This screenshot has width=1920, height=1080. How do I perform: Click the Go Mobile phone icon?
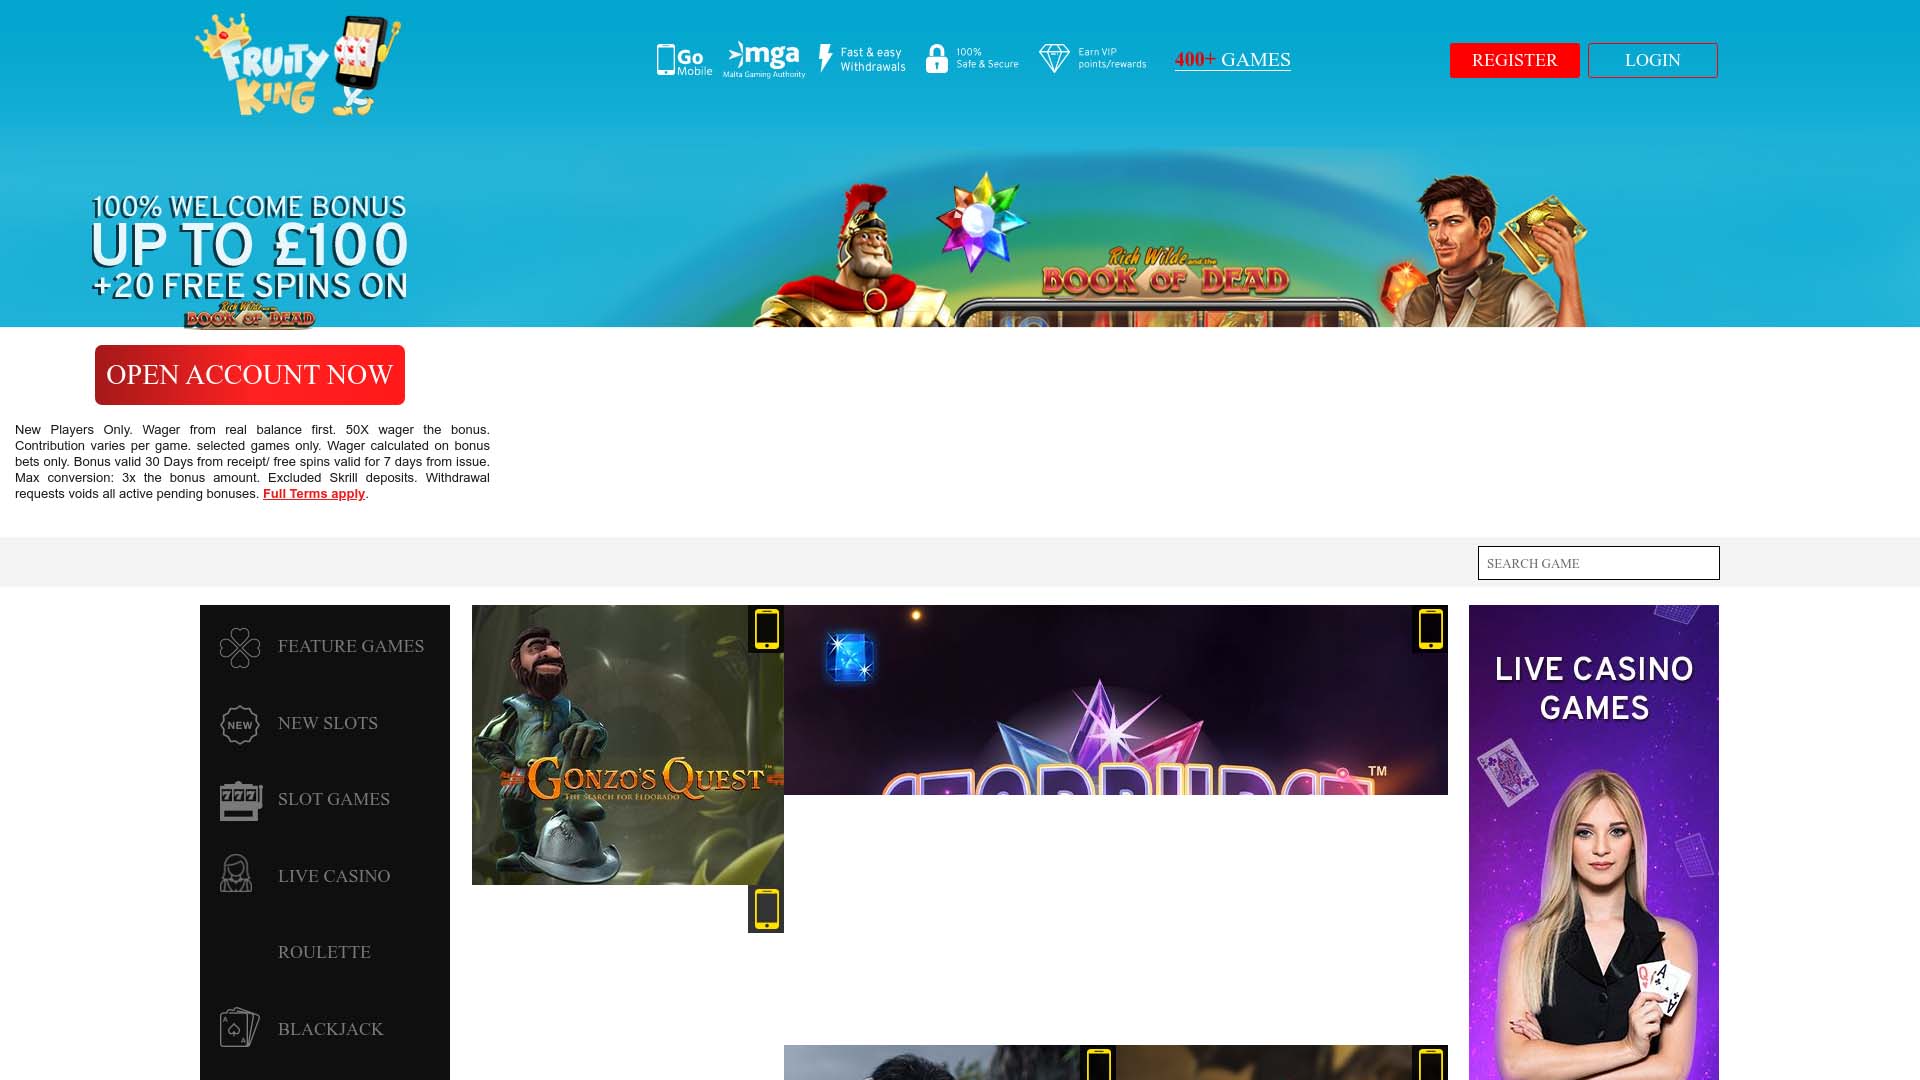point(667,59)
